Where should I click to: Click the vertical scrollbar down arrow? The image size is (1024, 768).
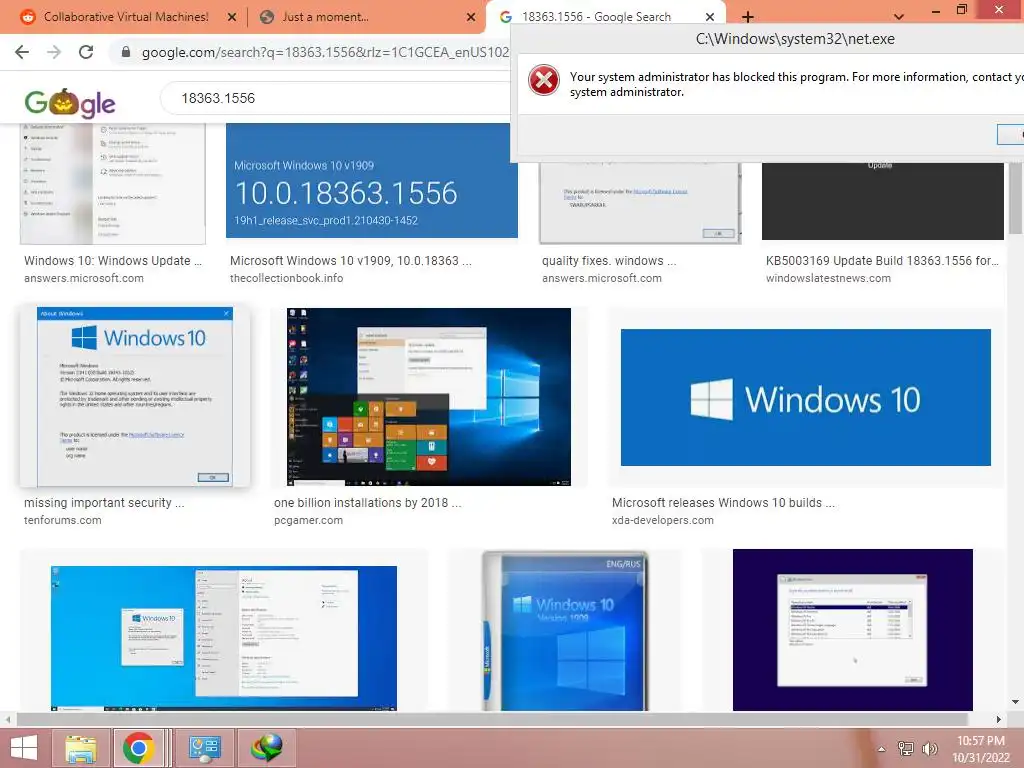point(1016,702)
